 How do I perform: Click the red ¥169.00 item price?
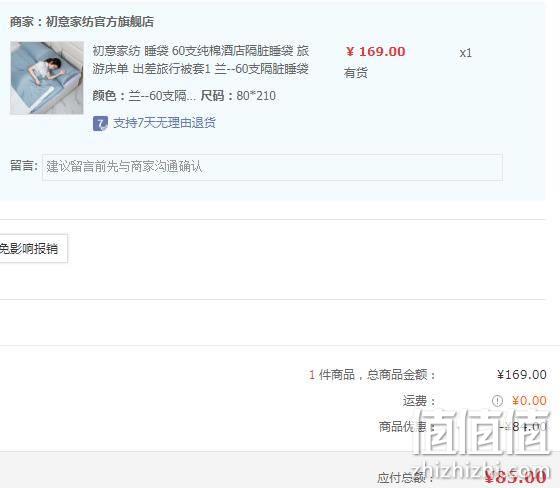[x=375, y=52]
